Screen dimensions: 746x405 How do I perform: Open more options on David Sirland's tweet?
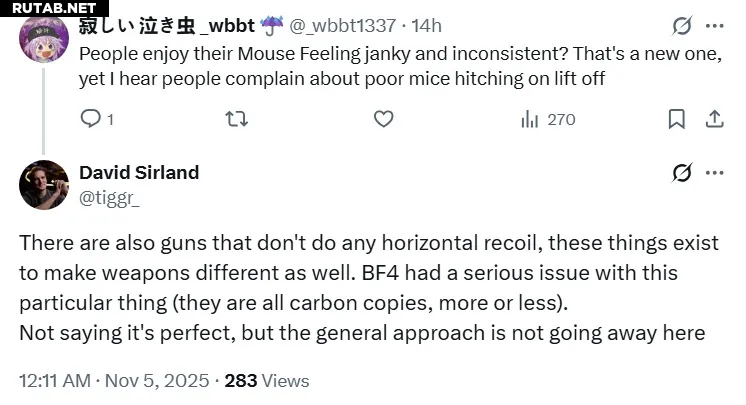pyautogui.click(x=715, y=173)
